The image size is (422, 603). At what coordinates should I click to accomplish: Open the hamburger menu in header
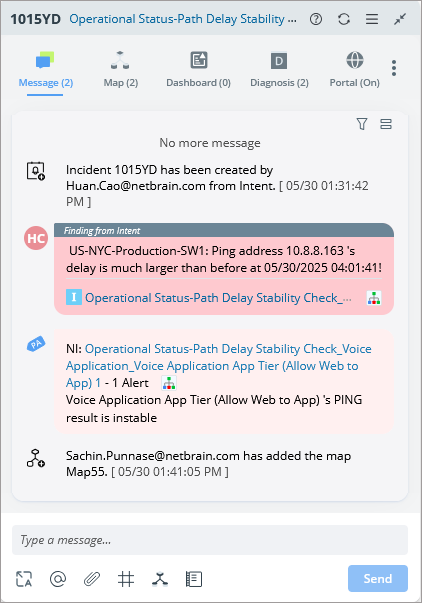372,19
